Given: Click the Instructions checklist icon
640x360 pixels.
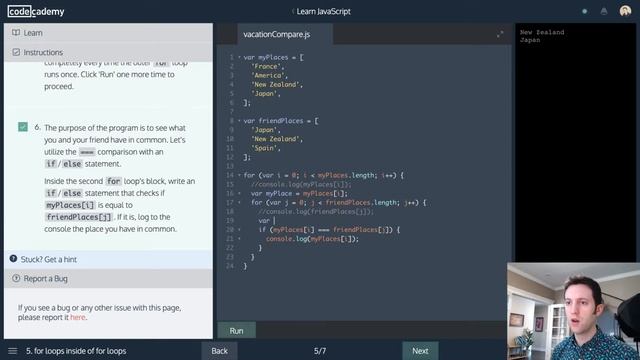Looking at the screenshot, I should coord(16,52).
